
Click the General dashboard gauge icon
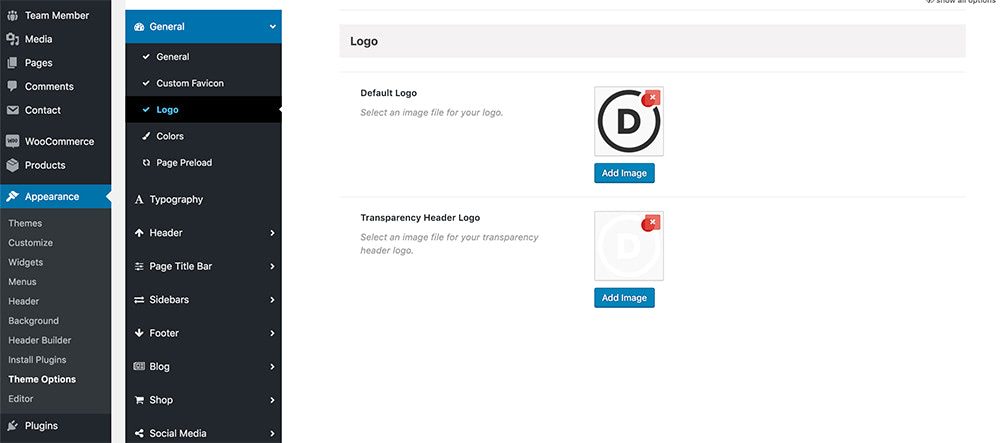pyautogui.click(x=139, y=27)
